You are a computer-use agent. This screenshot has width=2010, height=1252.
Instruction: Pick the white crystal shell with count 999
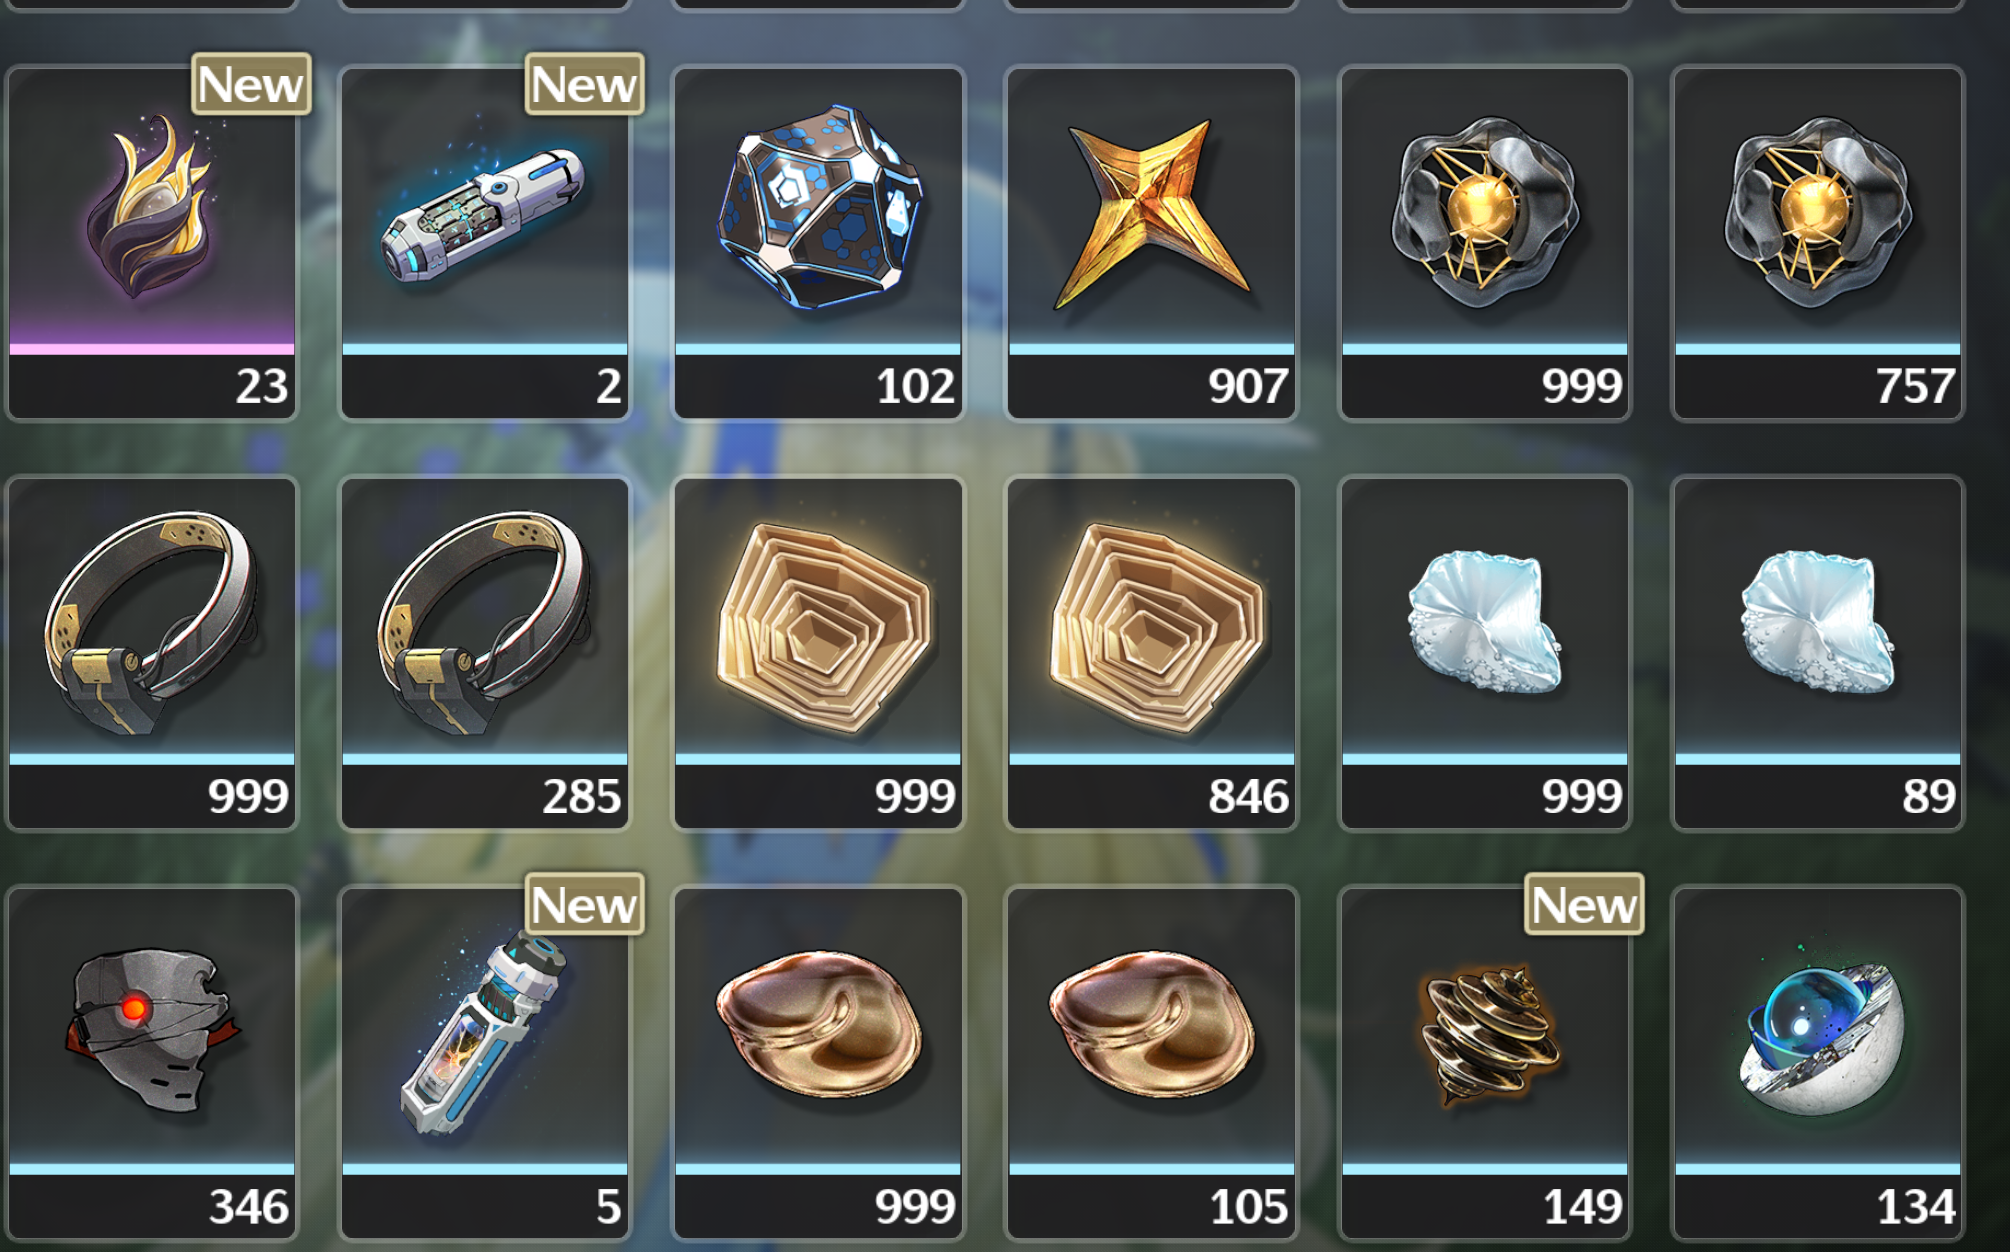pyautogui.click(x=1485, y=653)
